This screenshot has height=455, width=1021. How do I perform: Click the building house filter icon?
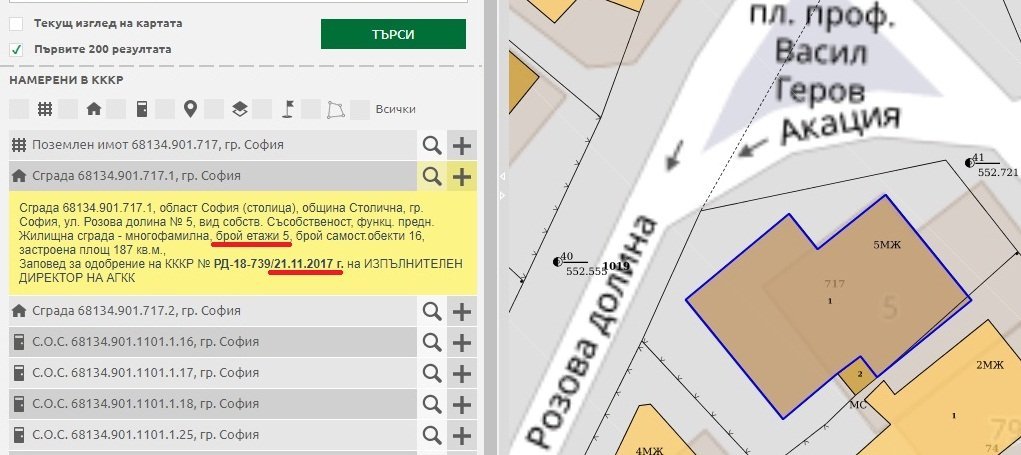point(93,109)
